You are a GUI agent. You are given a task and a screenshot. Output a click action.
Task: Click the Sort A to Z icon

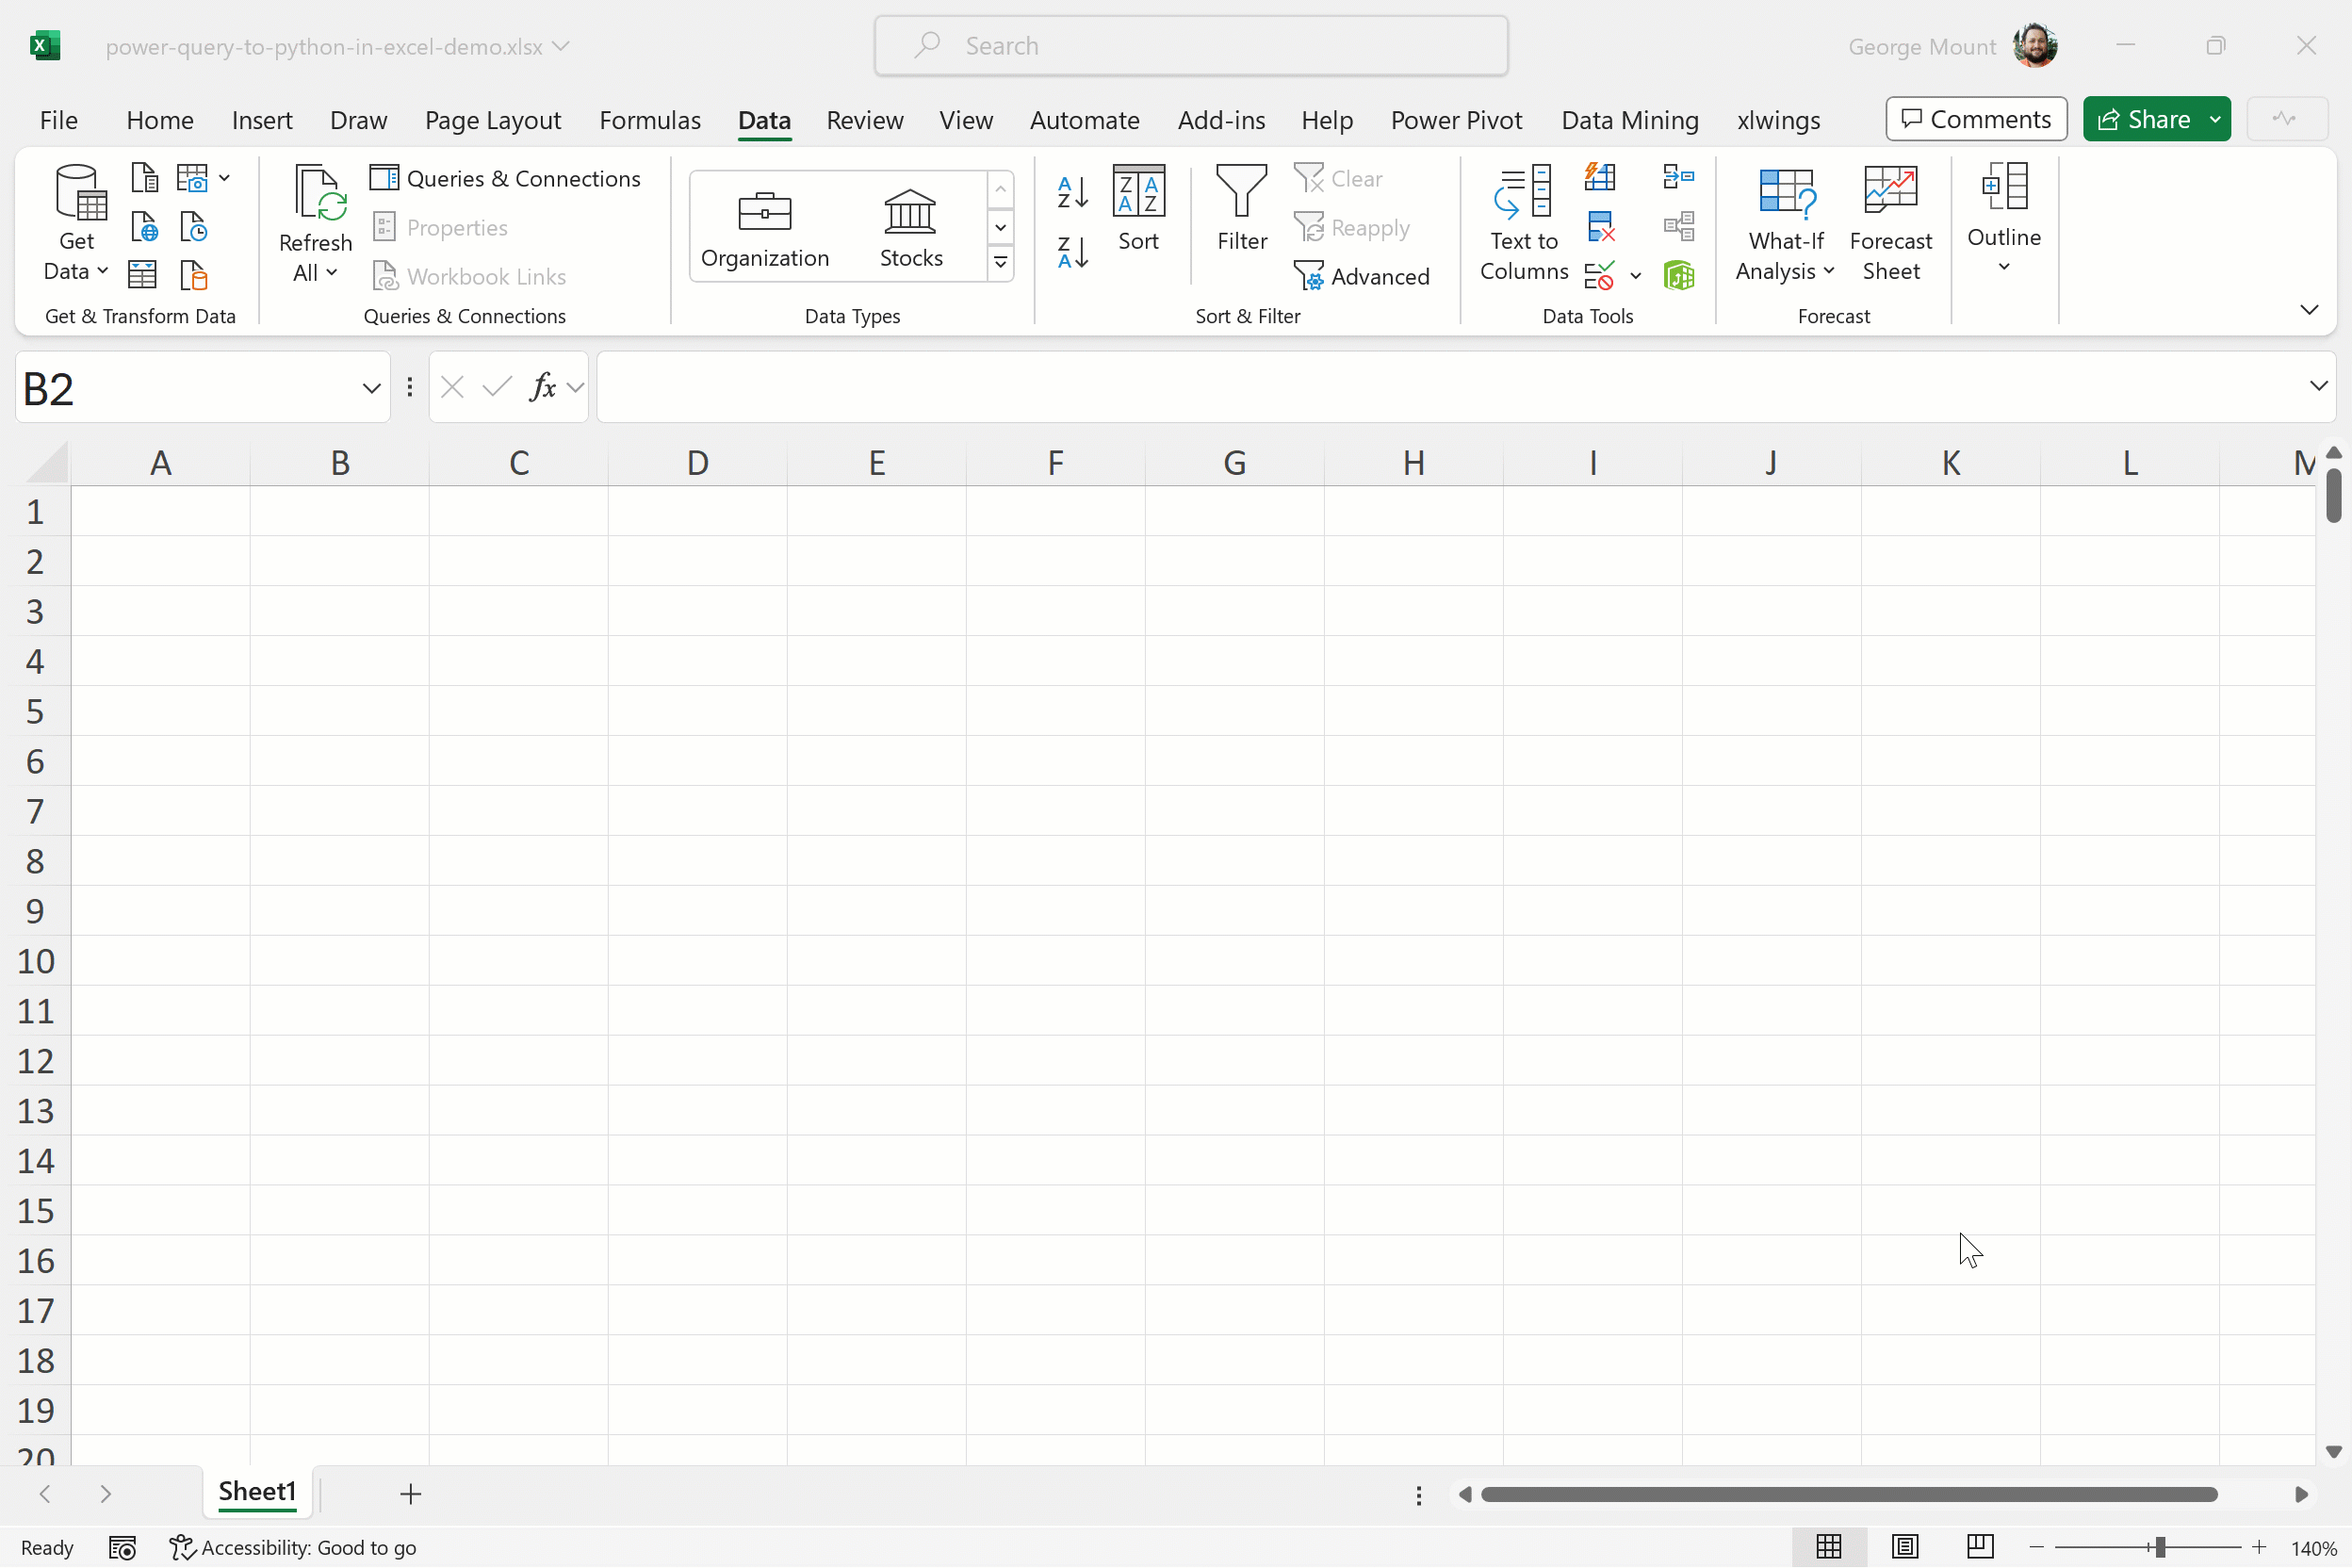pyautogui.click(x=1072, y=191)
